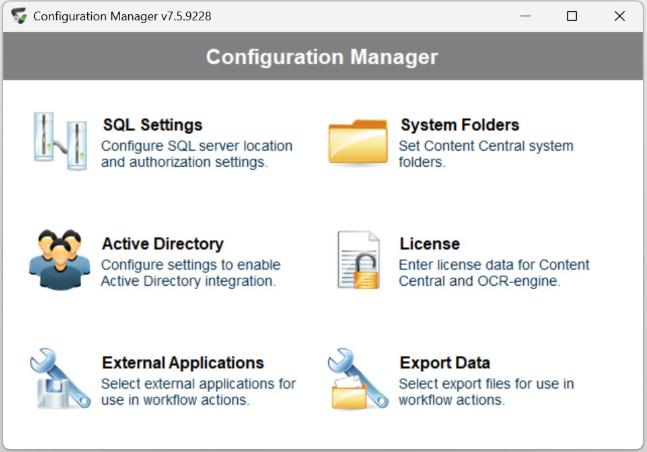Click the gray Configuration Manager header banner
This screenshot has width=647, height=452.
pyautogui.click(x=322, y=57)
